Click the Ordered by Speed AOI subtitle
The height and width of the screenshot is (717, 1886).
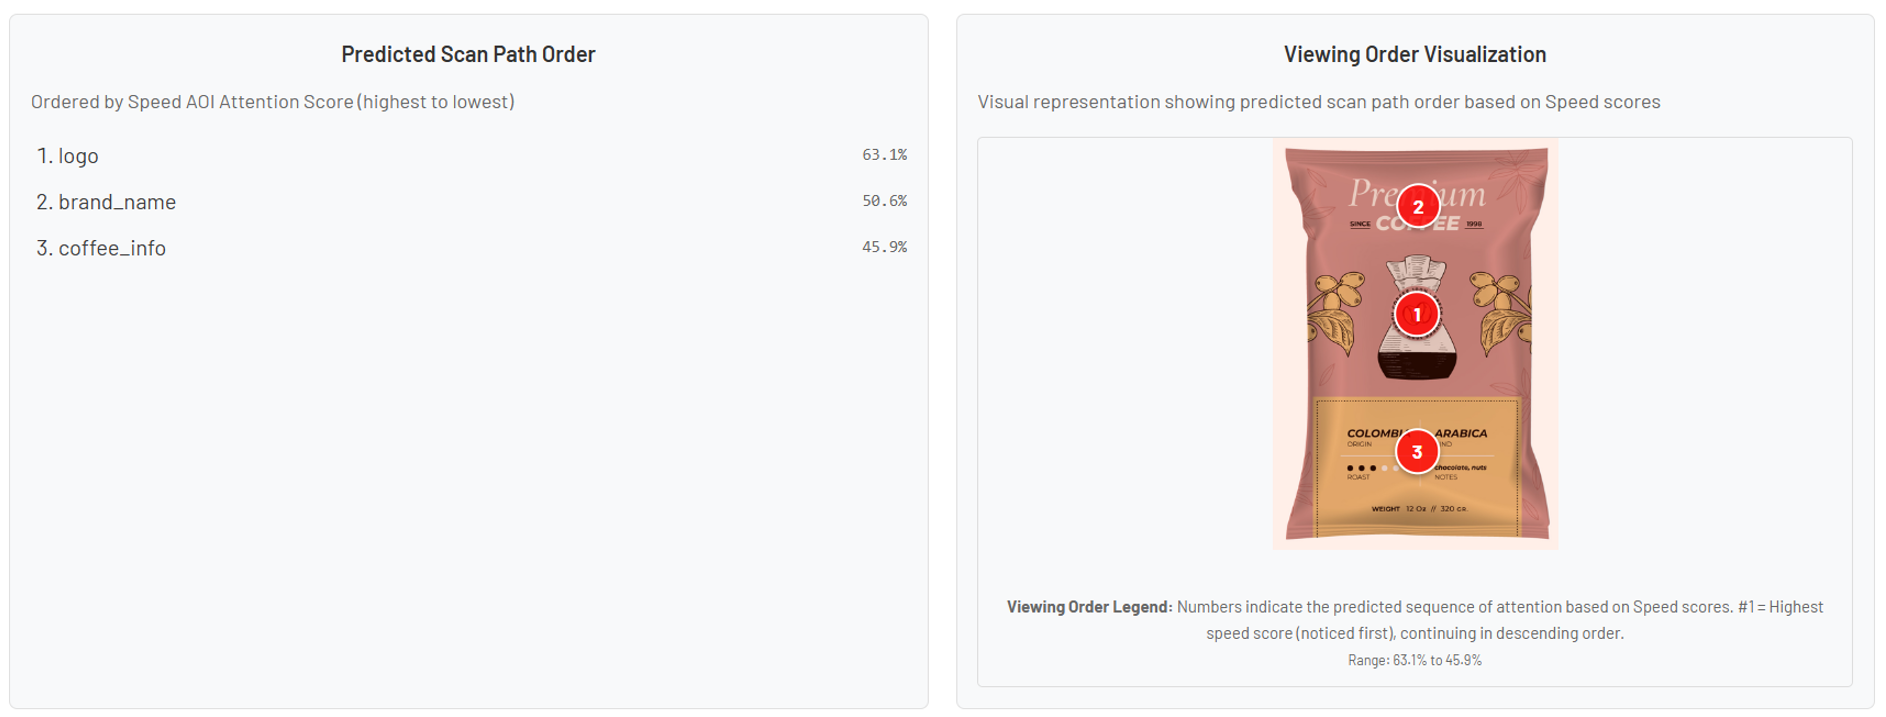(273, 102)
